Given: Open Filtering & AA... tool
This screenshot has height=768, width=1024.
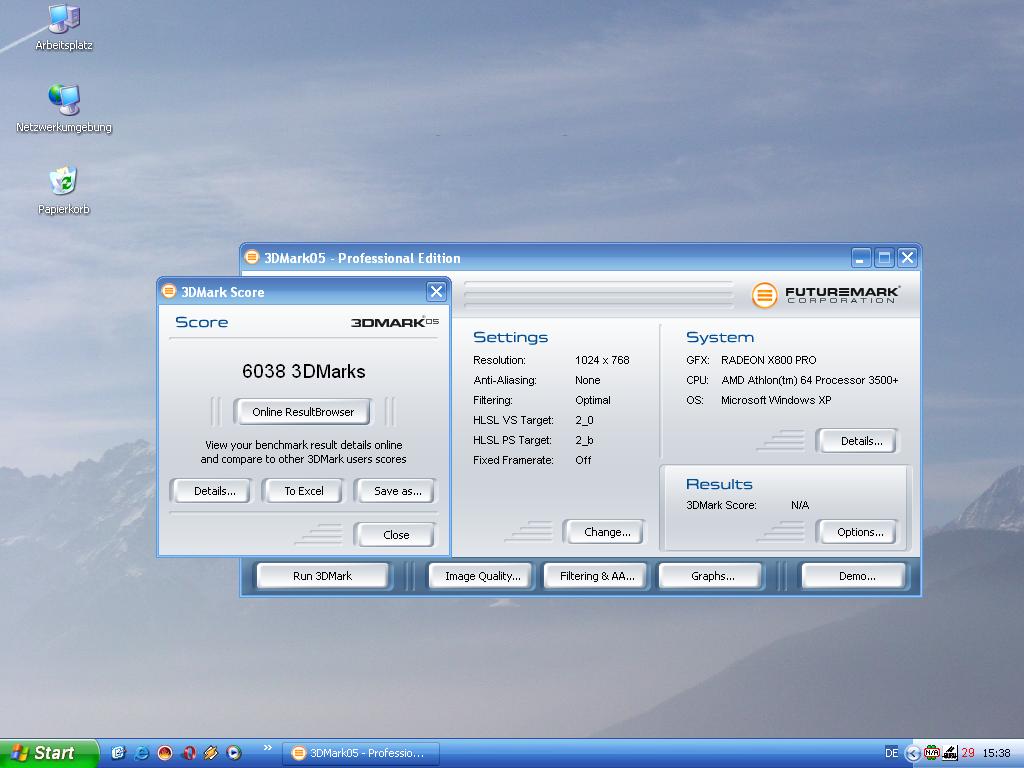Looking at the screenshot, I should tap(597, 576).
